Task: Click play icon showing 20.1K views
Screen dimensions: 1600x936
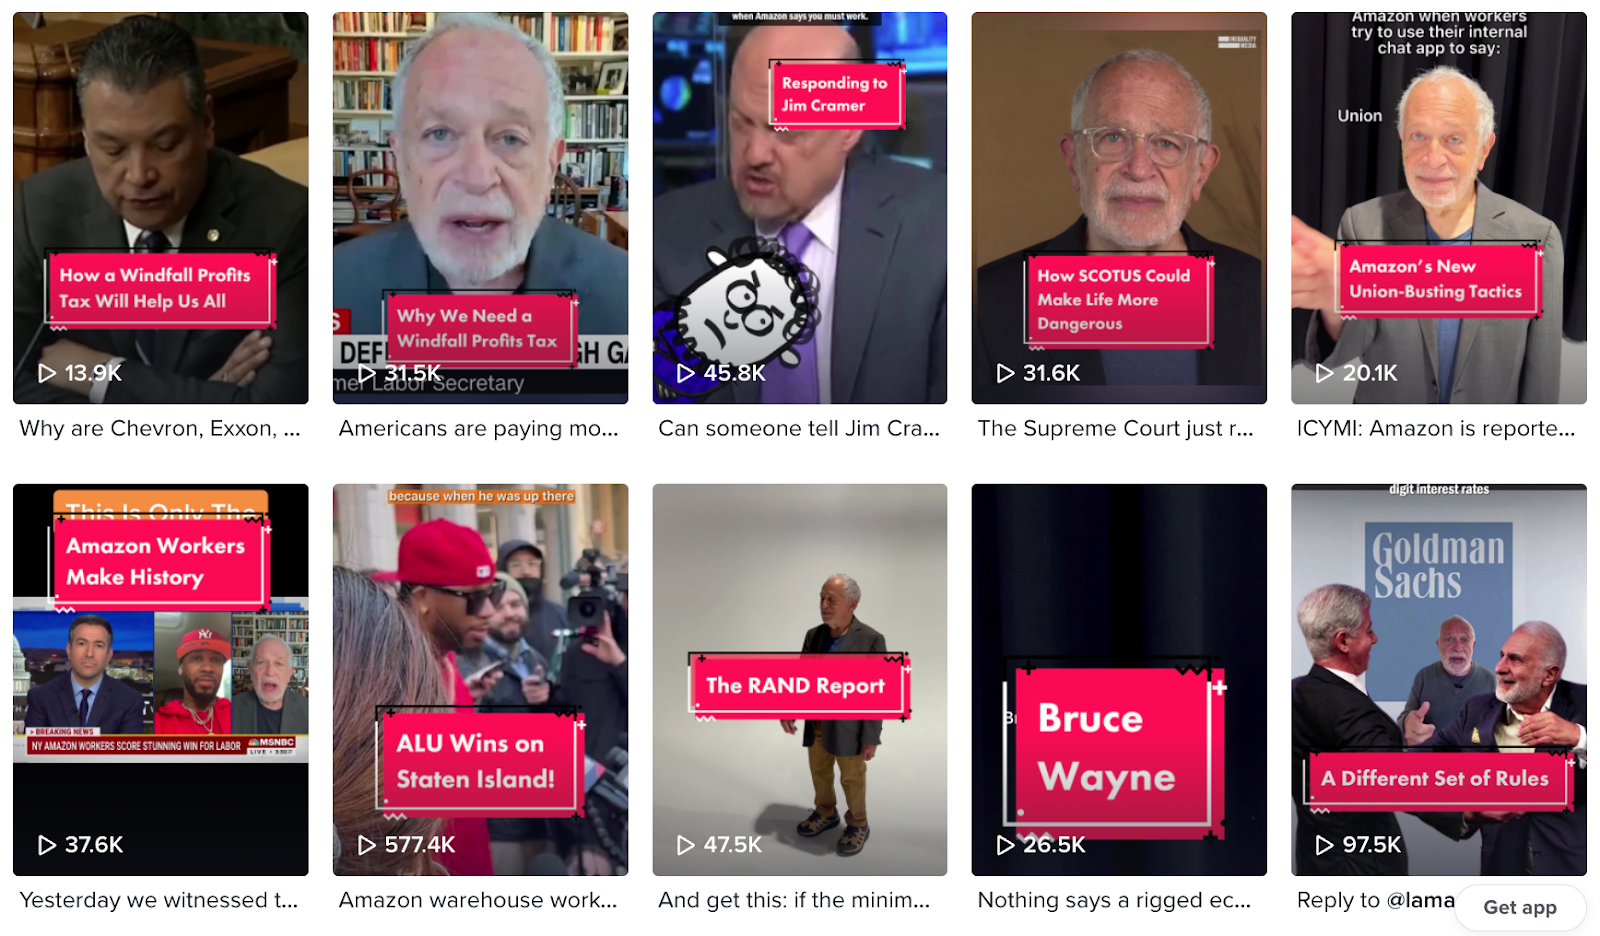Action: 1325,373
